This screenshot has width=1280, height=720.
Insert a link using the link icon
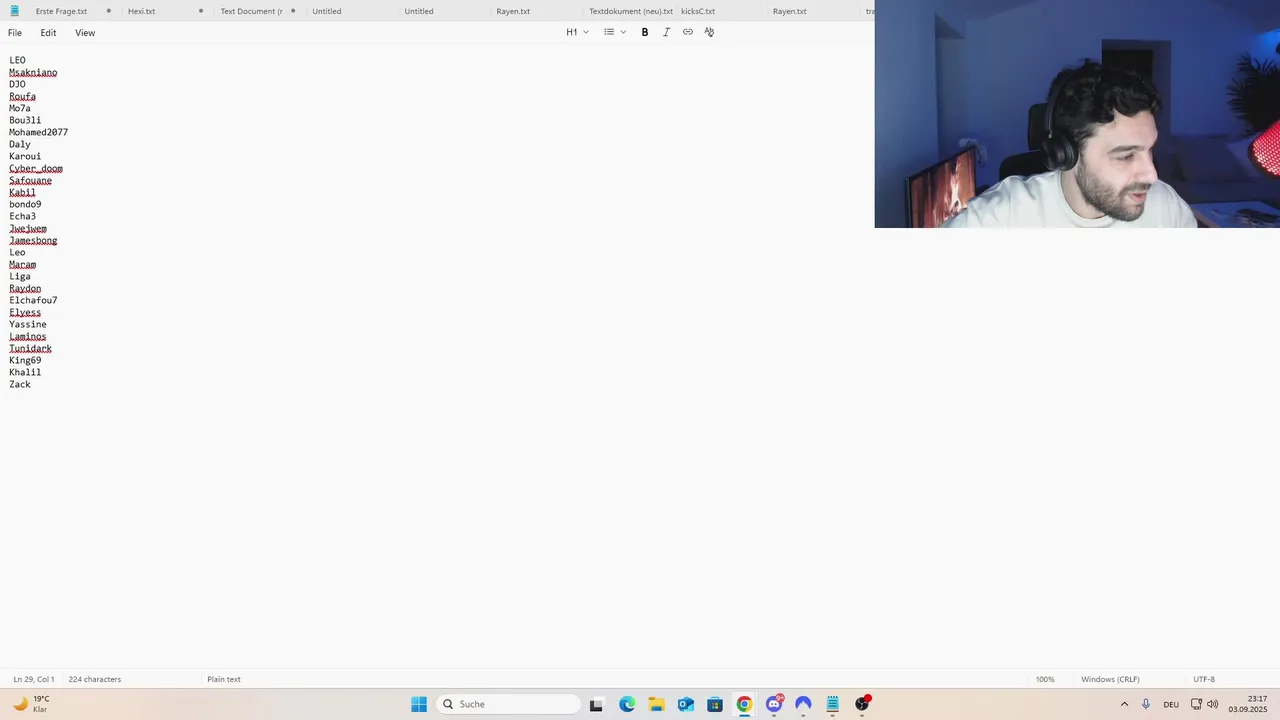pyautogui.click(x=688, y=32)
